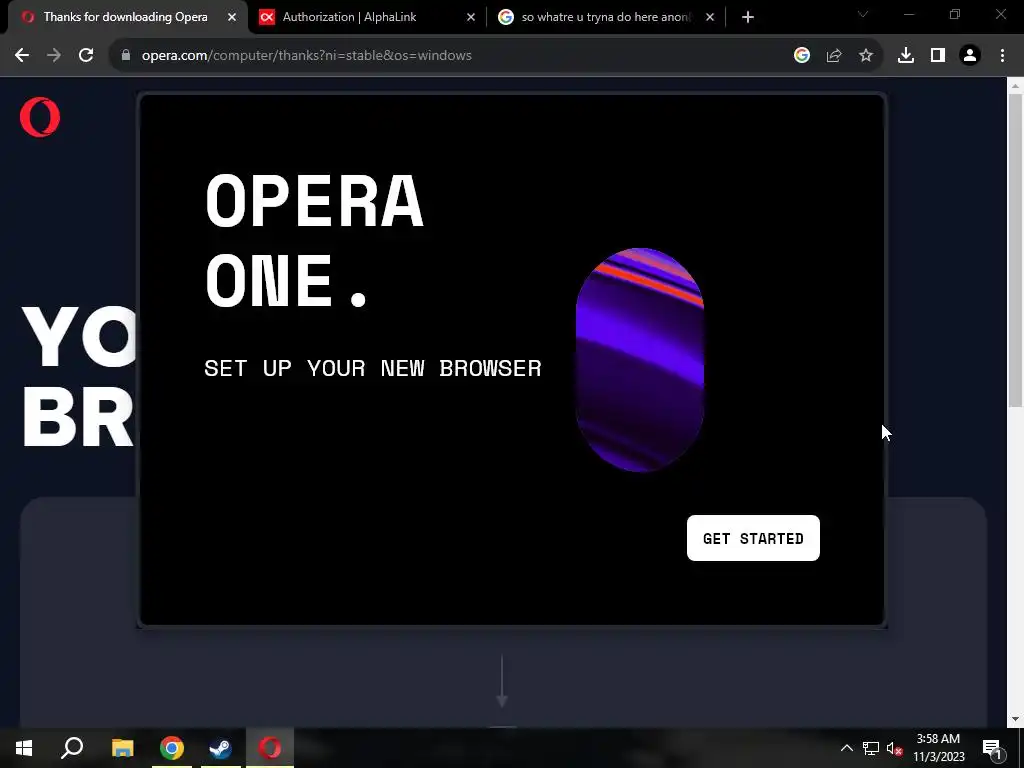The height and width of the screenshot is (768, 1024).
Task: Share this page using the share icon
Action: (834, 56)
